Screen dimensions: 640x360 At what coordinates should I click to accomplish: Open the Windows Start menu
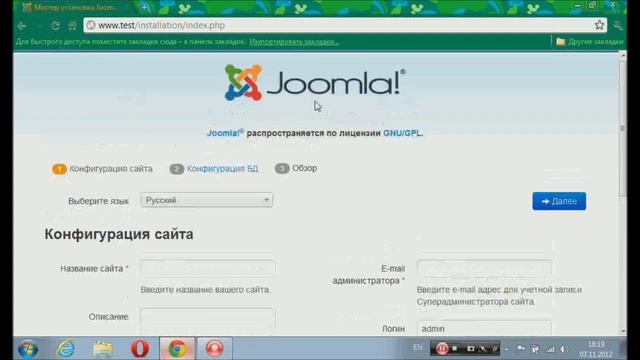click(28, 349)
